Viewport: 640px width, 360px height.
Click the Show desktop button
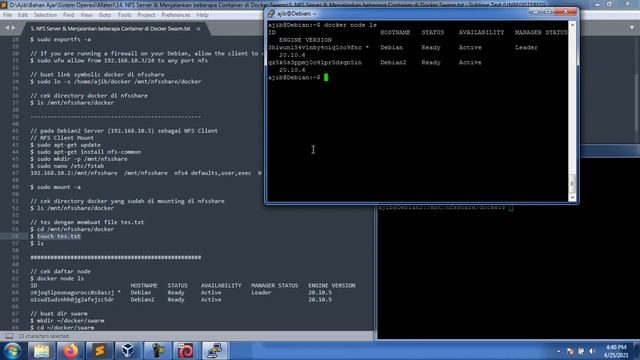pyautogui.click(x=637, y=351)
